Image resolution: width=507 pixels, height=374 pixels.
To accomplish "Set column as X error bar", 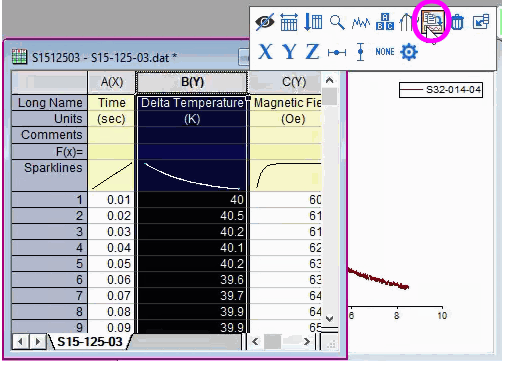I will (x=337, y=52).
